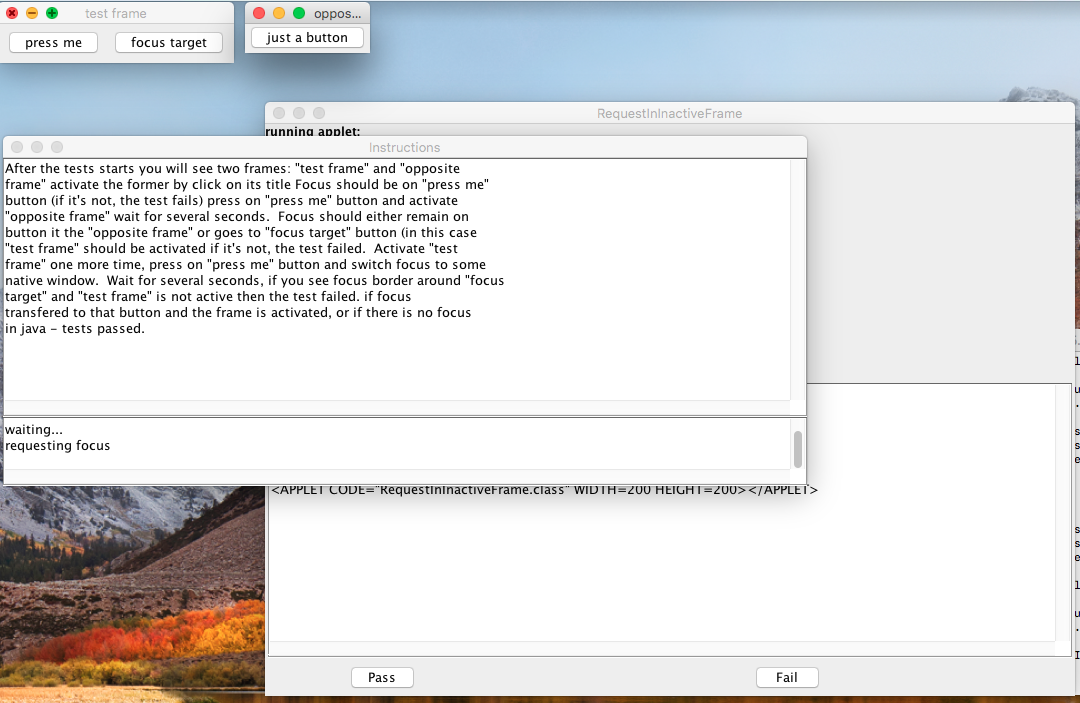Mark the test as Fail
This screenshot has width=1080, height=703.
(787, 678)
